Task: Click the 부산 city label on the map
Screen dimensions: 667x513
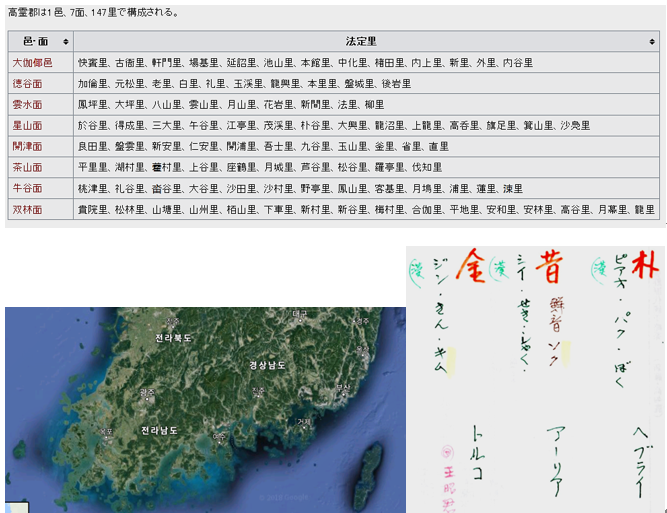Action: pyautogui.click(x=343, y=388)
